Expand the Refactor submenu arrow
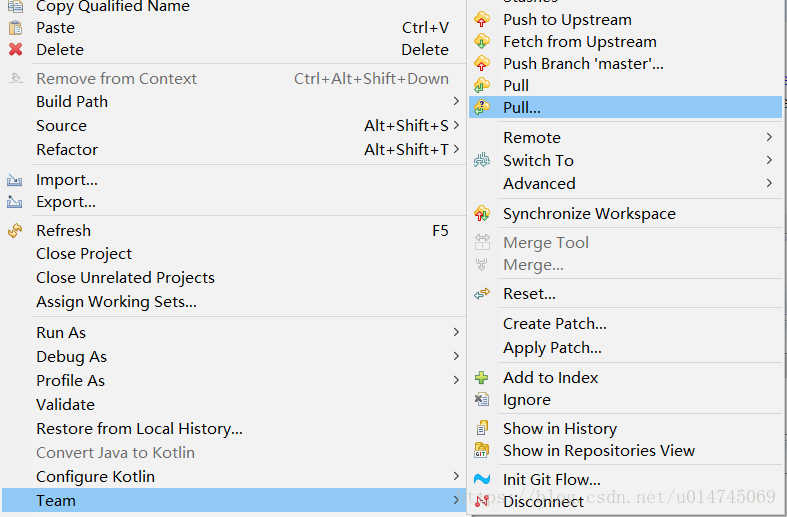 click(x=456, y=149)
